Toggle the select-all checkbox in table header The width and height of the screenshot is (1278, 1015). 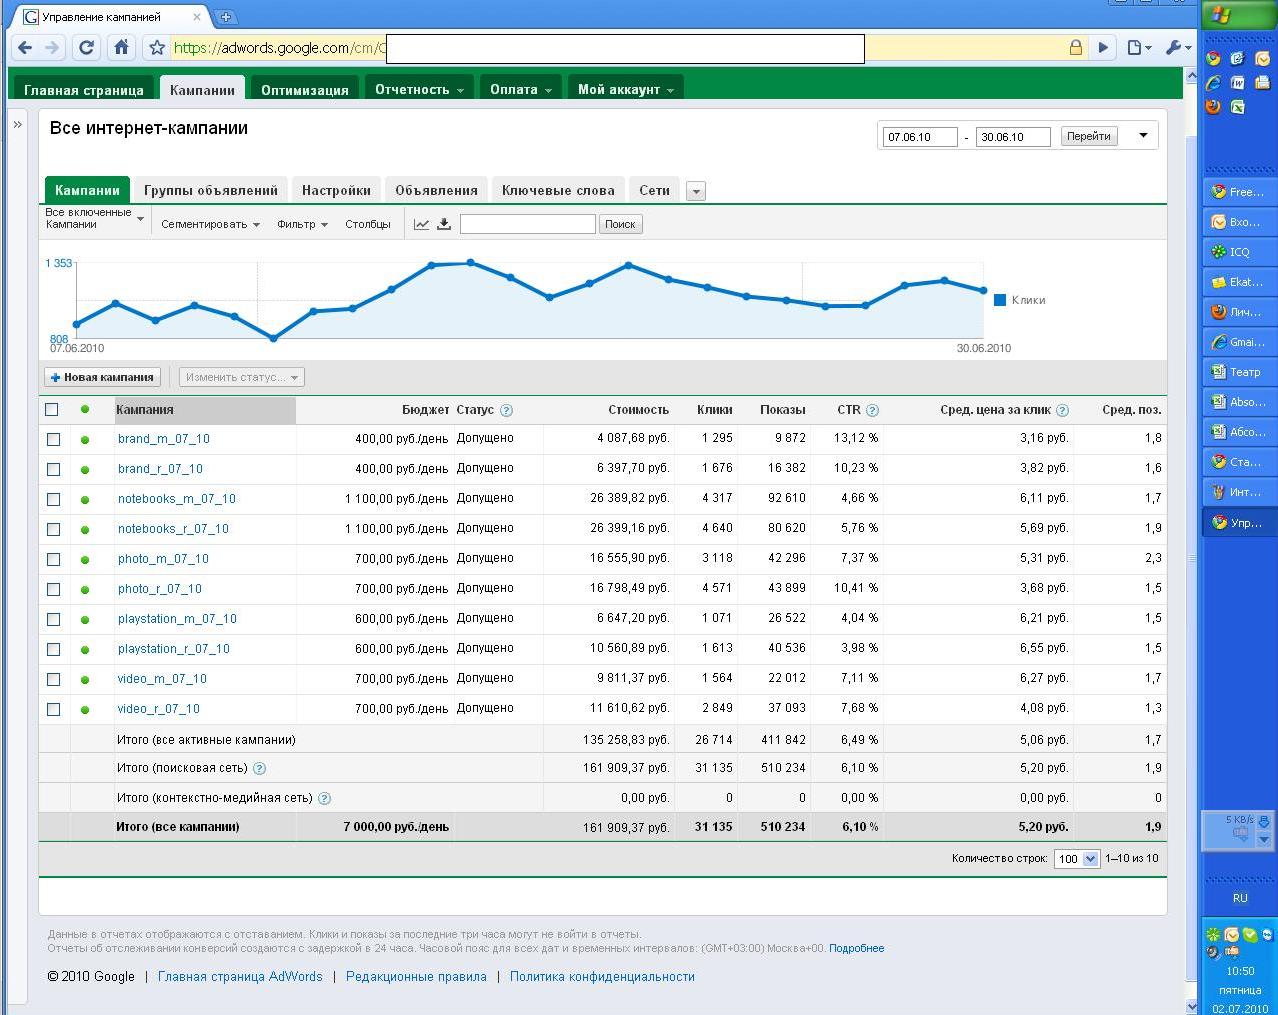[52, 409]
